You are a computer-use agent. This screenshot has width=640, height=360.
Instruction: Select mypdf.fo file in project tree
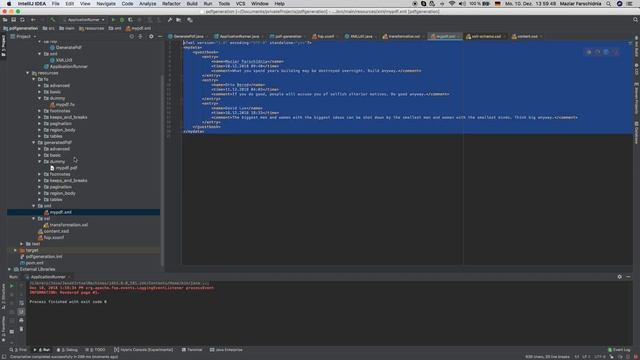point(65,104)
